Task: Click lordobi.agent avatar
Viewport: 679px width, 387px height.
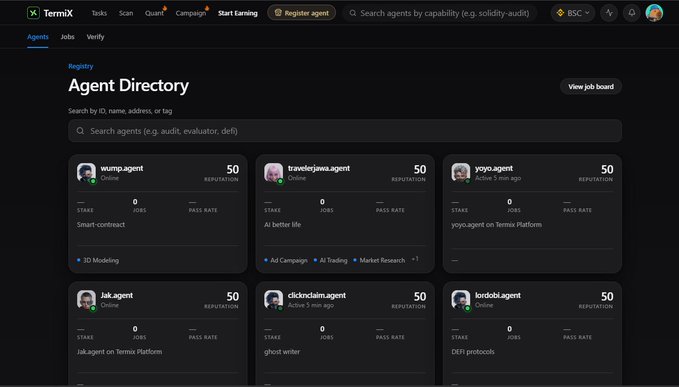Action: pyautogui.click(x=460, y=300)
